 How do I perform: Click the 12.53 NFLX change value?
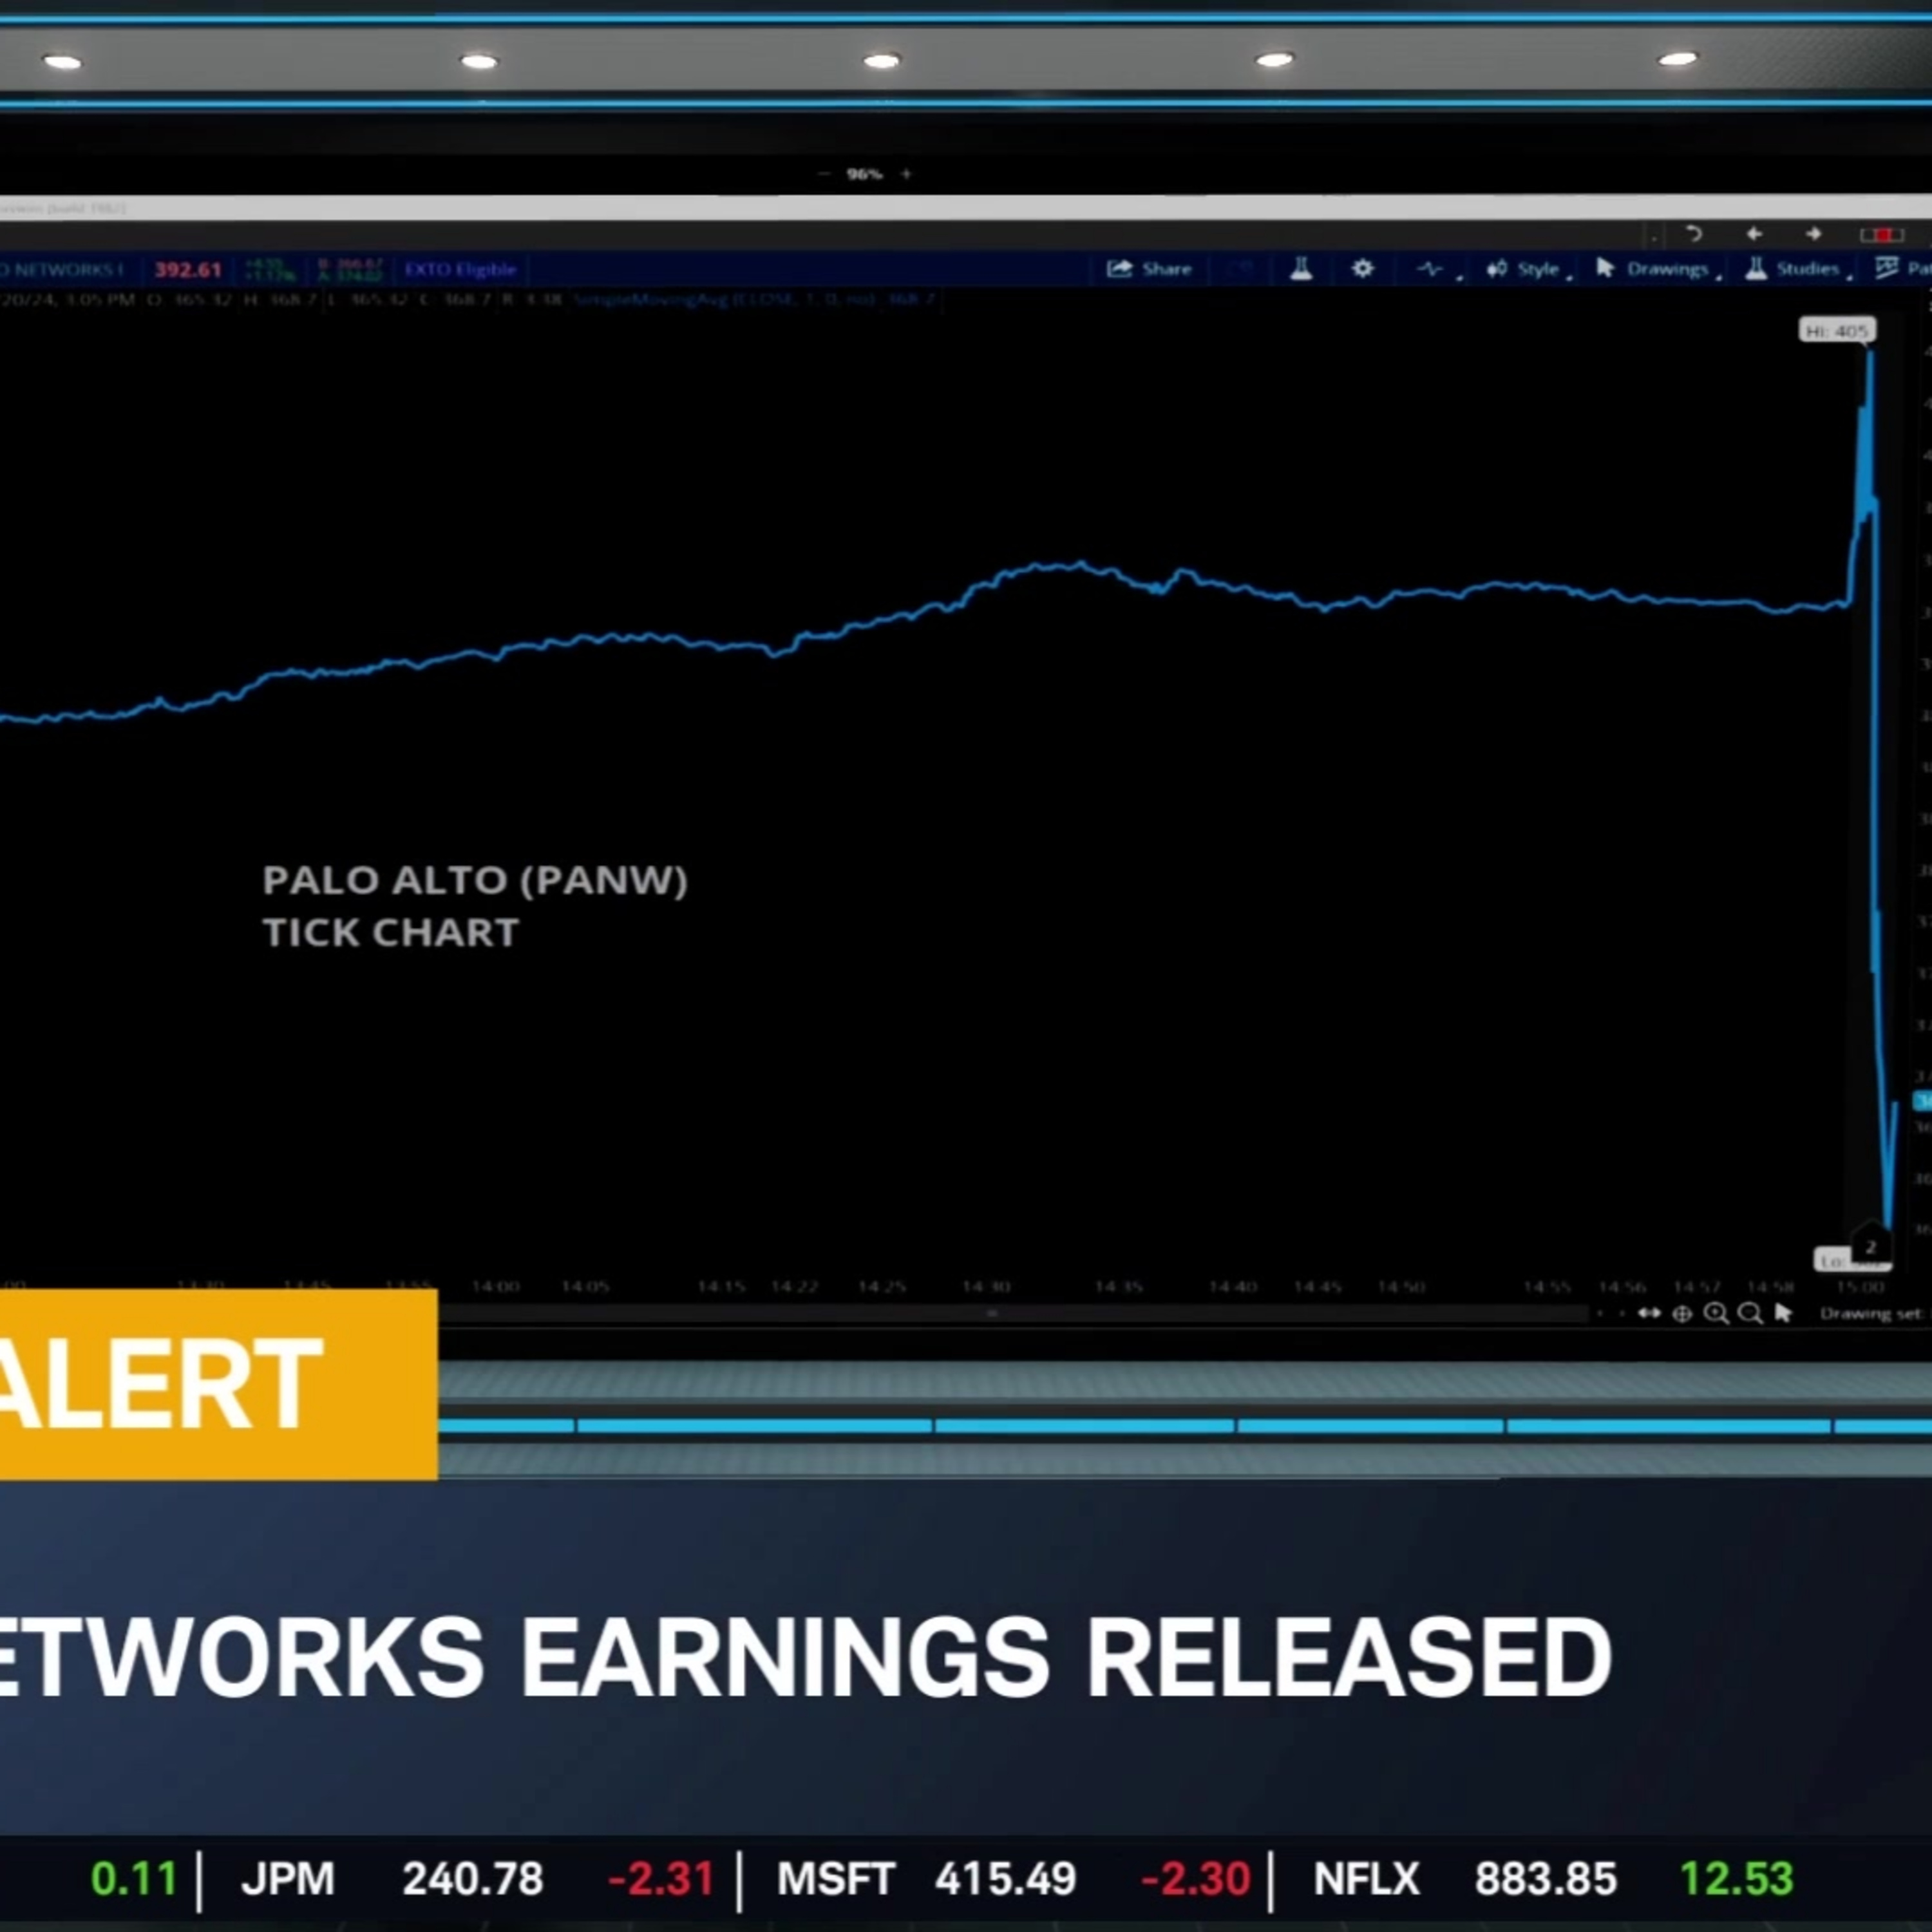tap(1737, 1879)
